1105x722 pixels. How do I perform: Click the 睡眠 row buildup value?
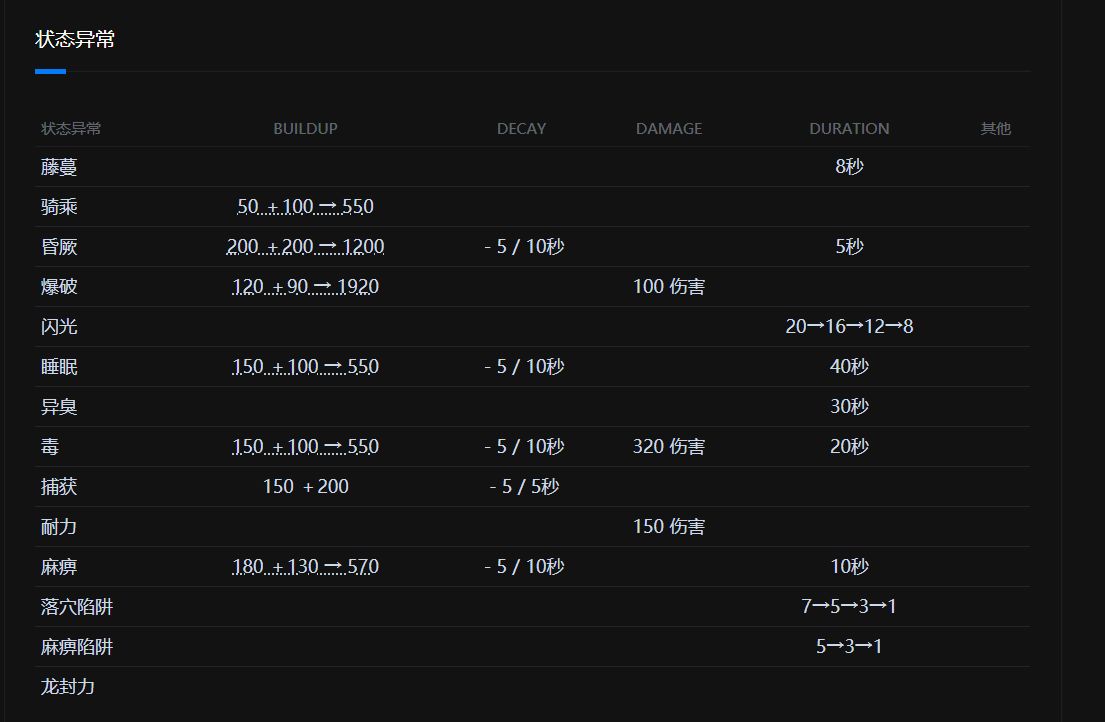click(x=305, y=367)
